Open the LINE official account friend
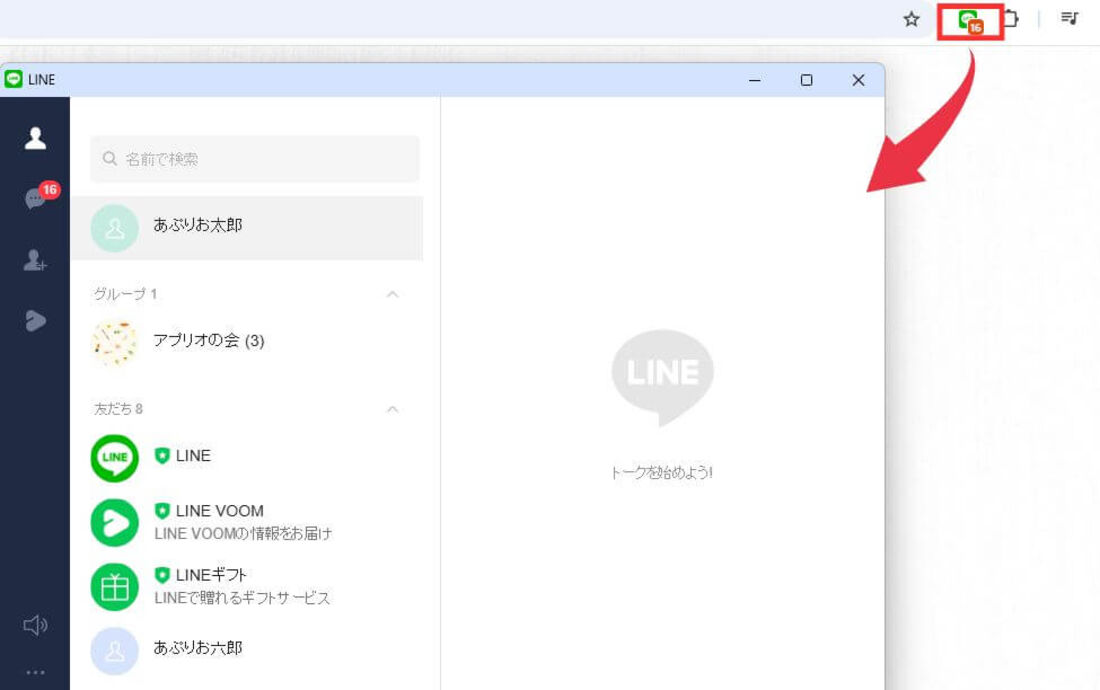Viewport: 1100px width, 690px height. point(247,458)
